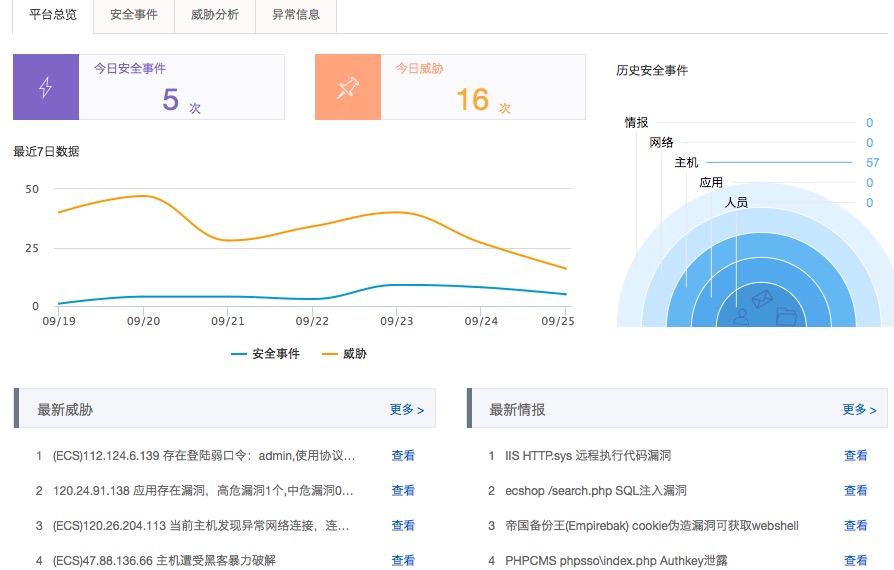Click 查看 for IIS HTTP.sys vulnerability
894x570 pixels.
[x=856, y=455]
